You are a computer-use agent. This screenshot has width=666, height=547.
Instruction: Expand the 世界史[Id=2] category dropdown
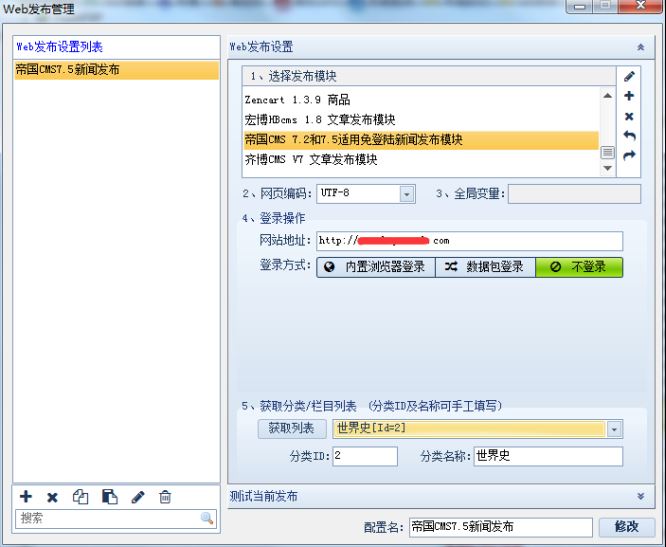click(x=614, y=429)
